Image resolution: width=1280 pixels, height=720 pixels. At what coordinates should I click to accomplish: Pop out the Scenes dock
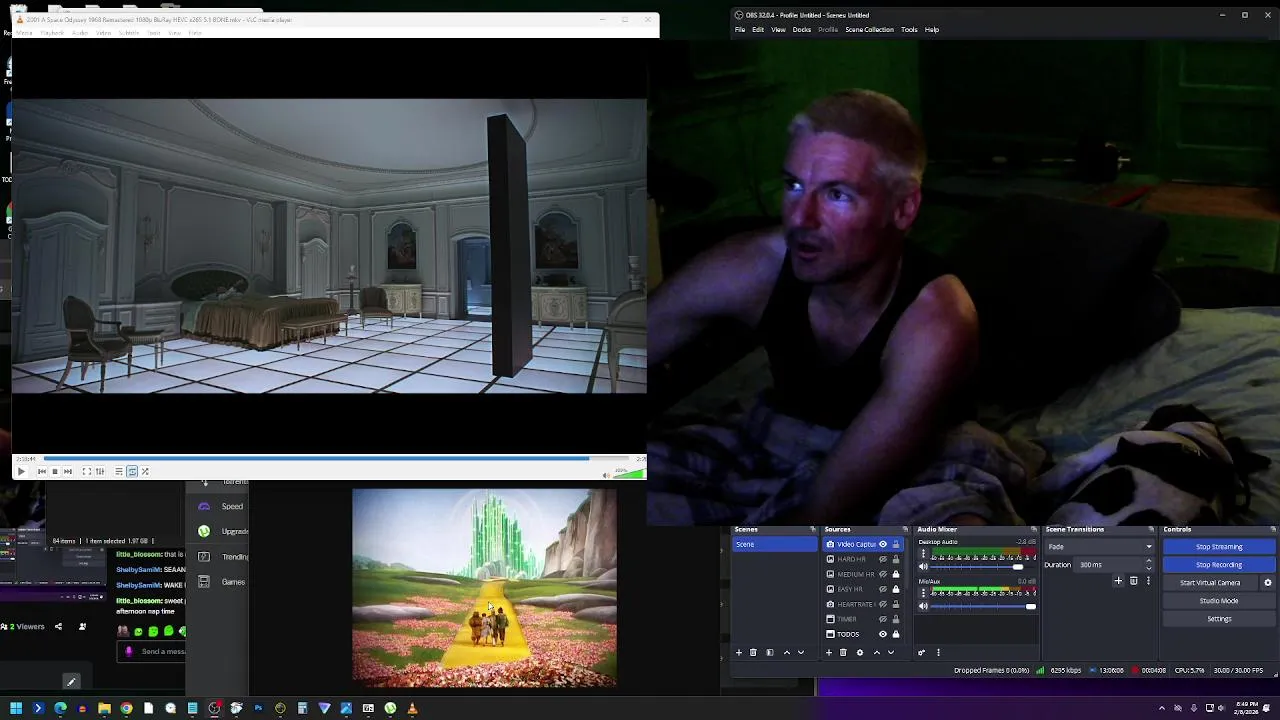pyautogui.click(x=812, y=529)
